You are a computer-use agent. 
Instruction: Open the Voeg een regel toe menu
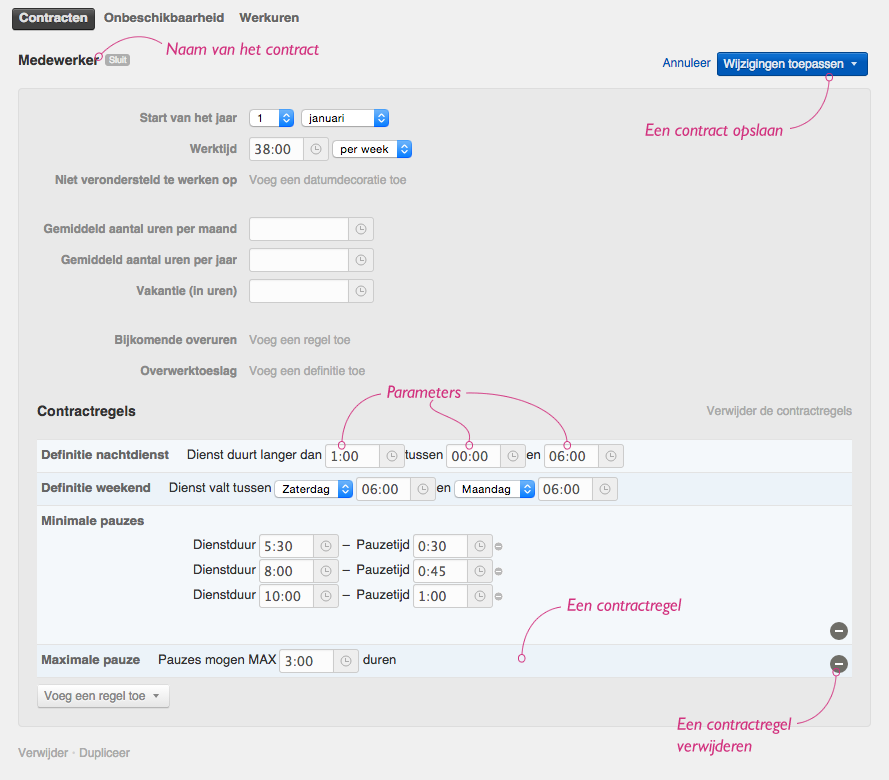[103, 696]
